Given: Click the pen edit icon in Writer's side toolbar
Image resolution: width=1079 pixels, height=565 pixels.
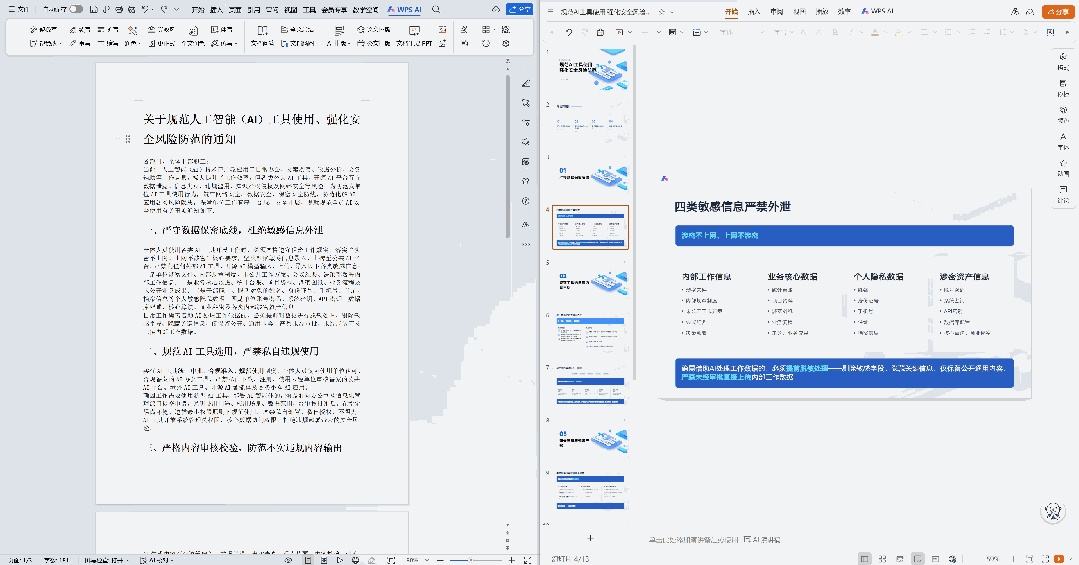Looking at the screenshot, I should [x=526, y=83].
